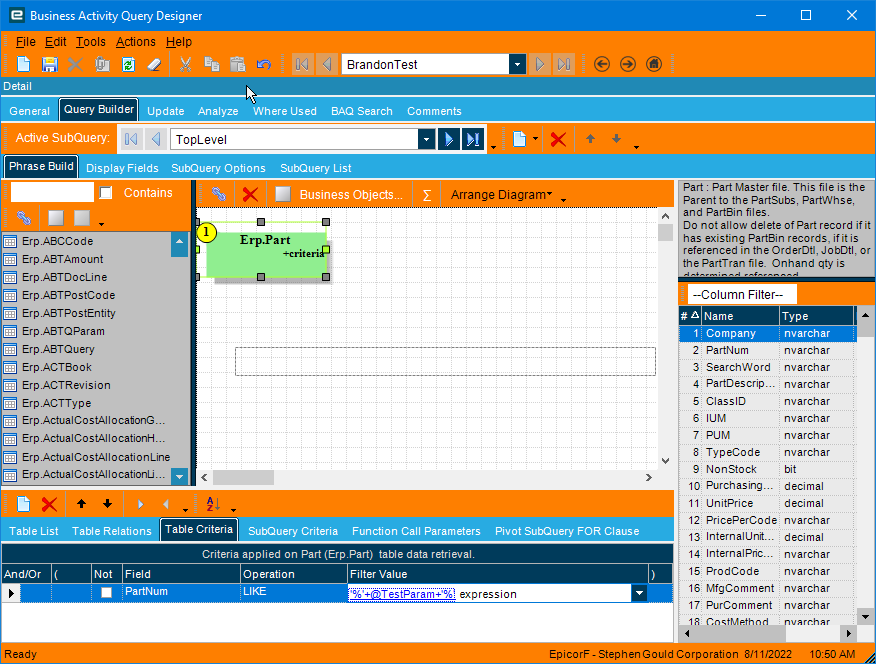Screen dimensions: 876x664
Task: Select Erp.ACTBook in table list
Action: coord(56,367)
